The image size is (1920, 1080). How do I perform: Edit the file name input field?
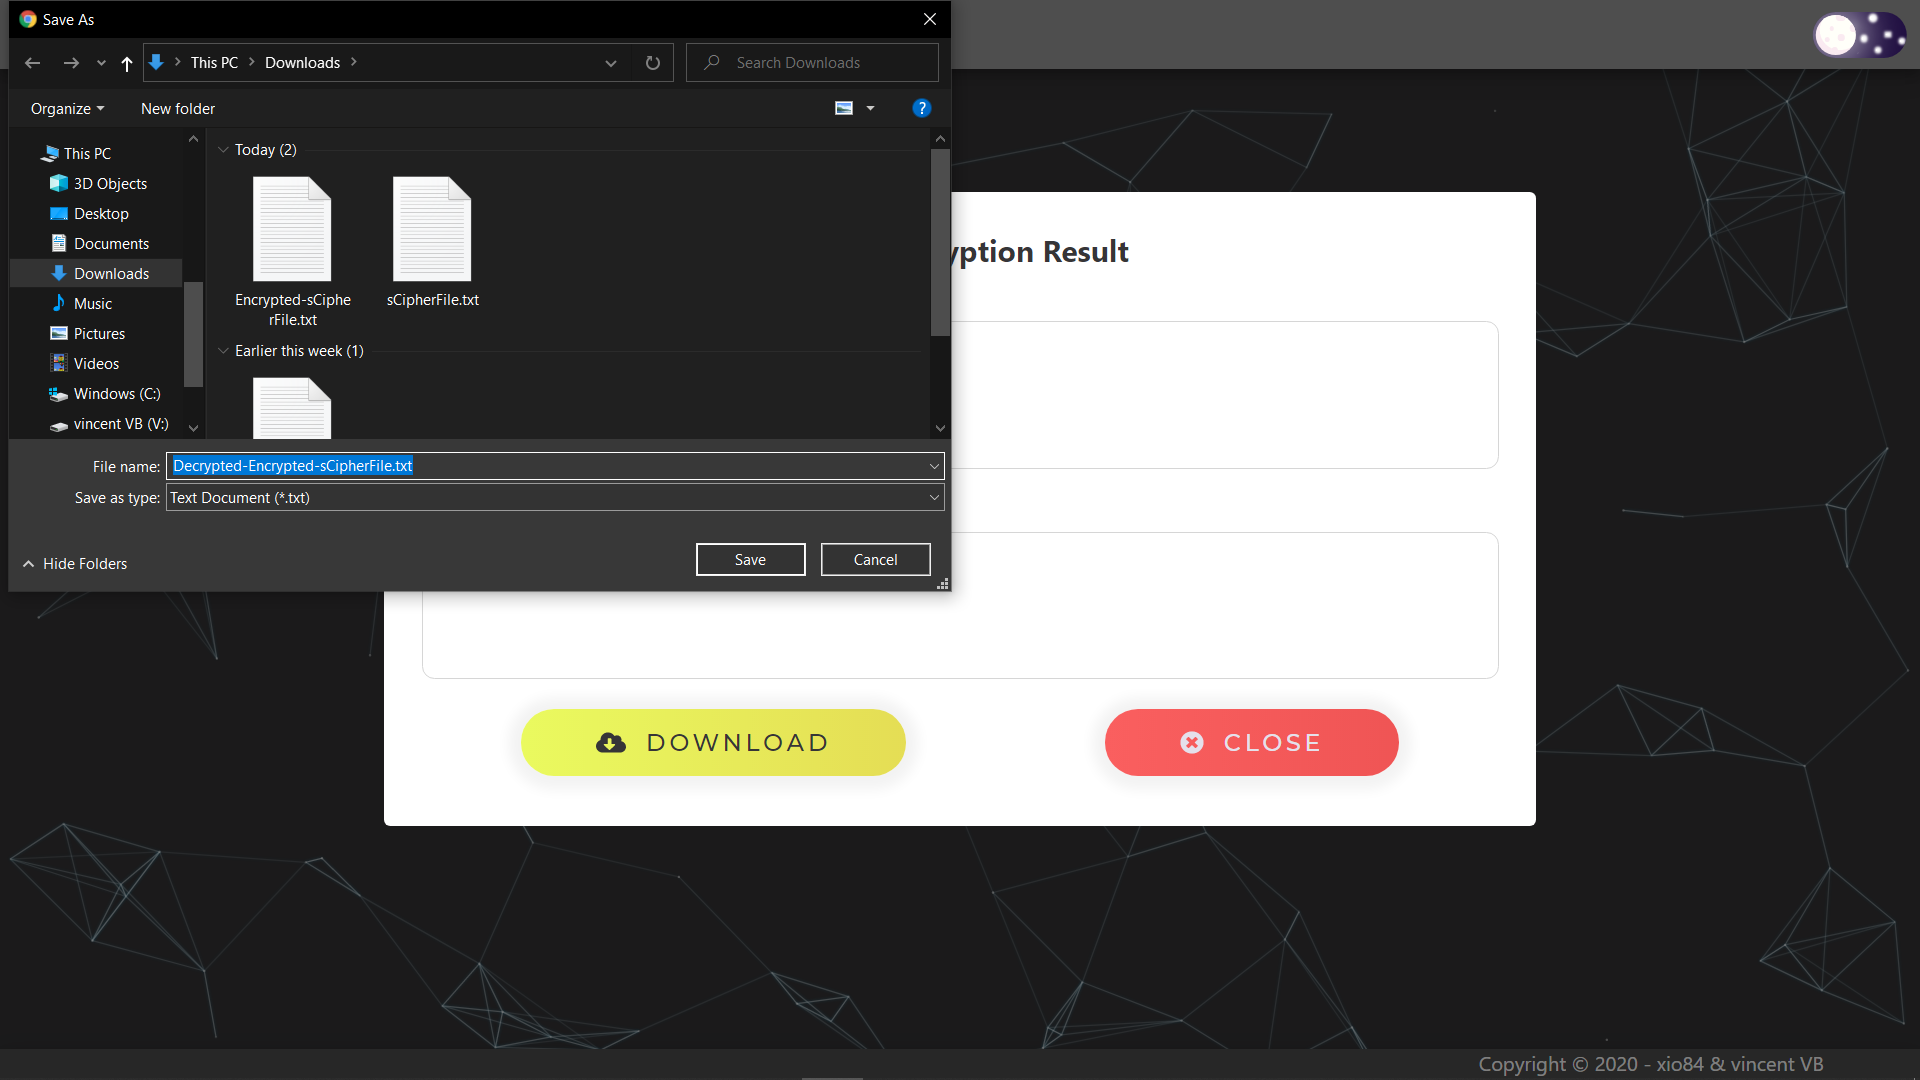pyautogui.click(x=555, y=464)
